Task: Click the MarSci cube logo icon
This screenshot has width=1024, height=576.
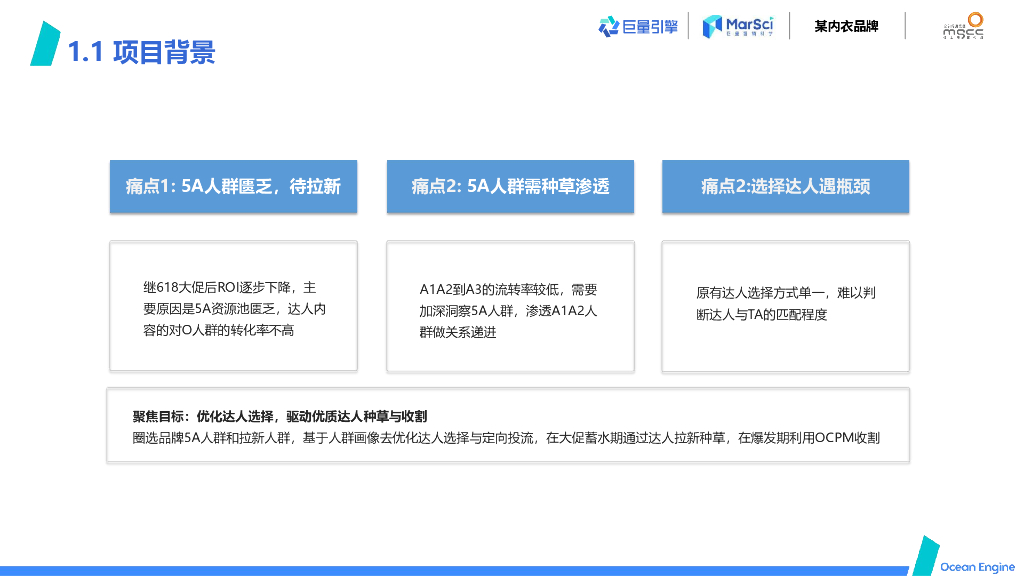Action: coord(712,26)
